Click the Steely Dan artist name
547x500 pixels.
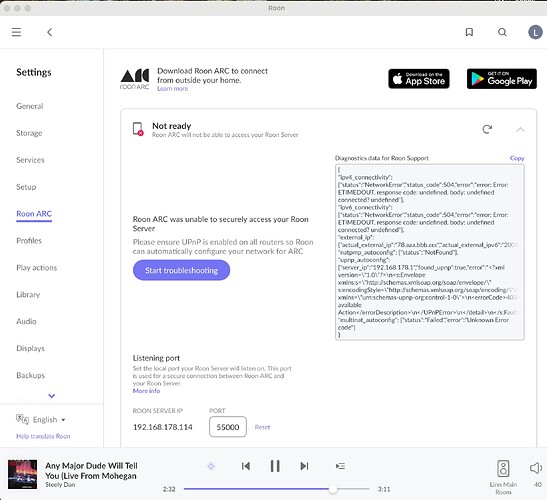(x=60, y=485)
